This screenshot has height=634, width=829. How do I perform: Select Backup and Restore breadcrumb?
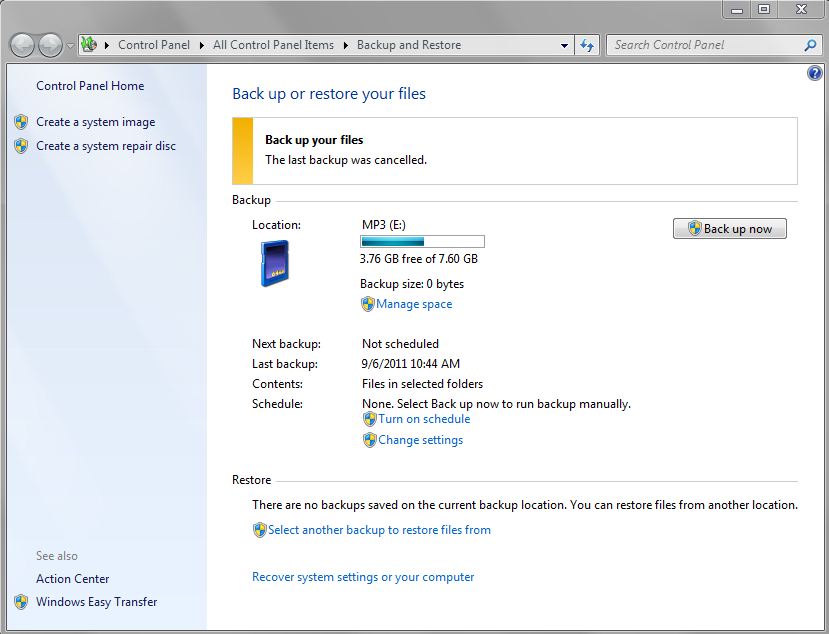(409, 45)
